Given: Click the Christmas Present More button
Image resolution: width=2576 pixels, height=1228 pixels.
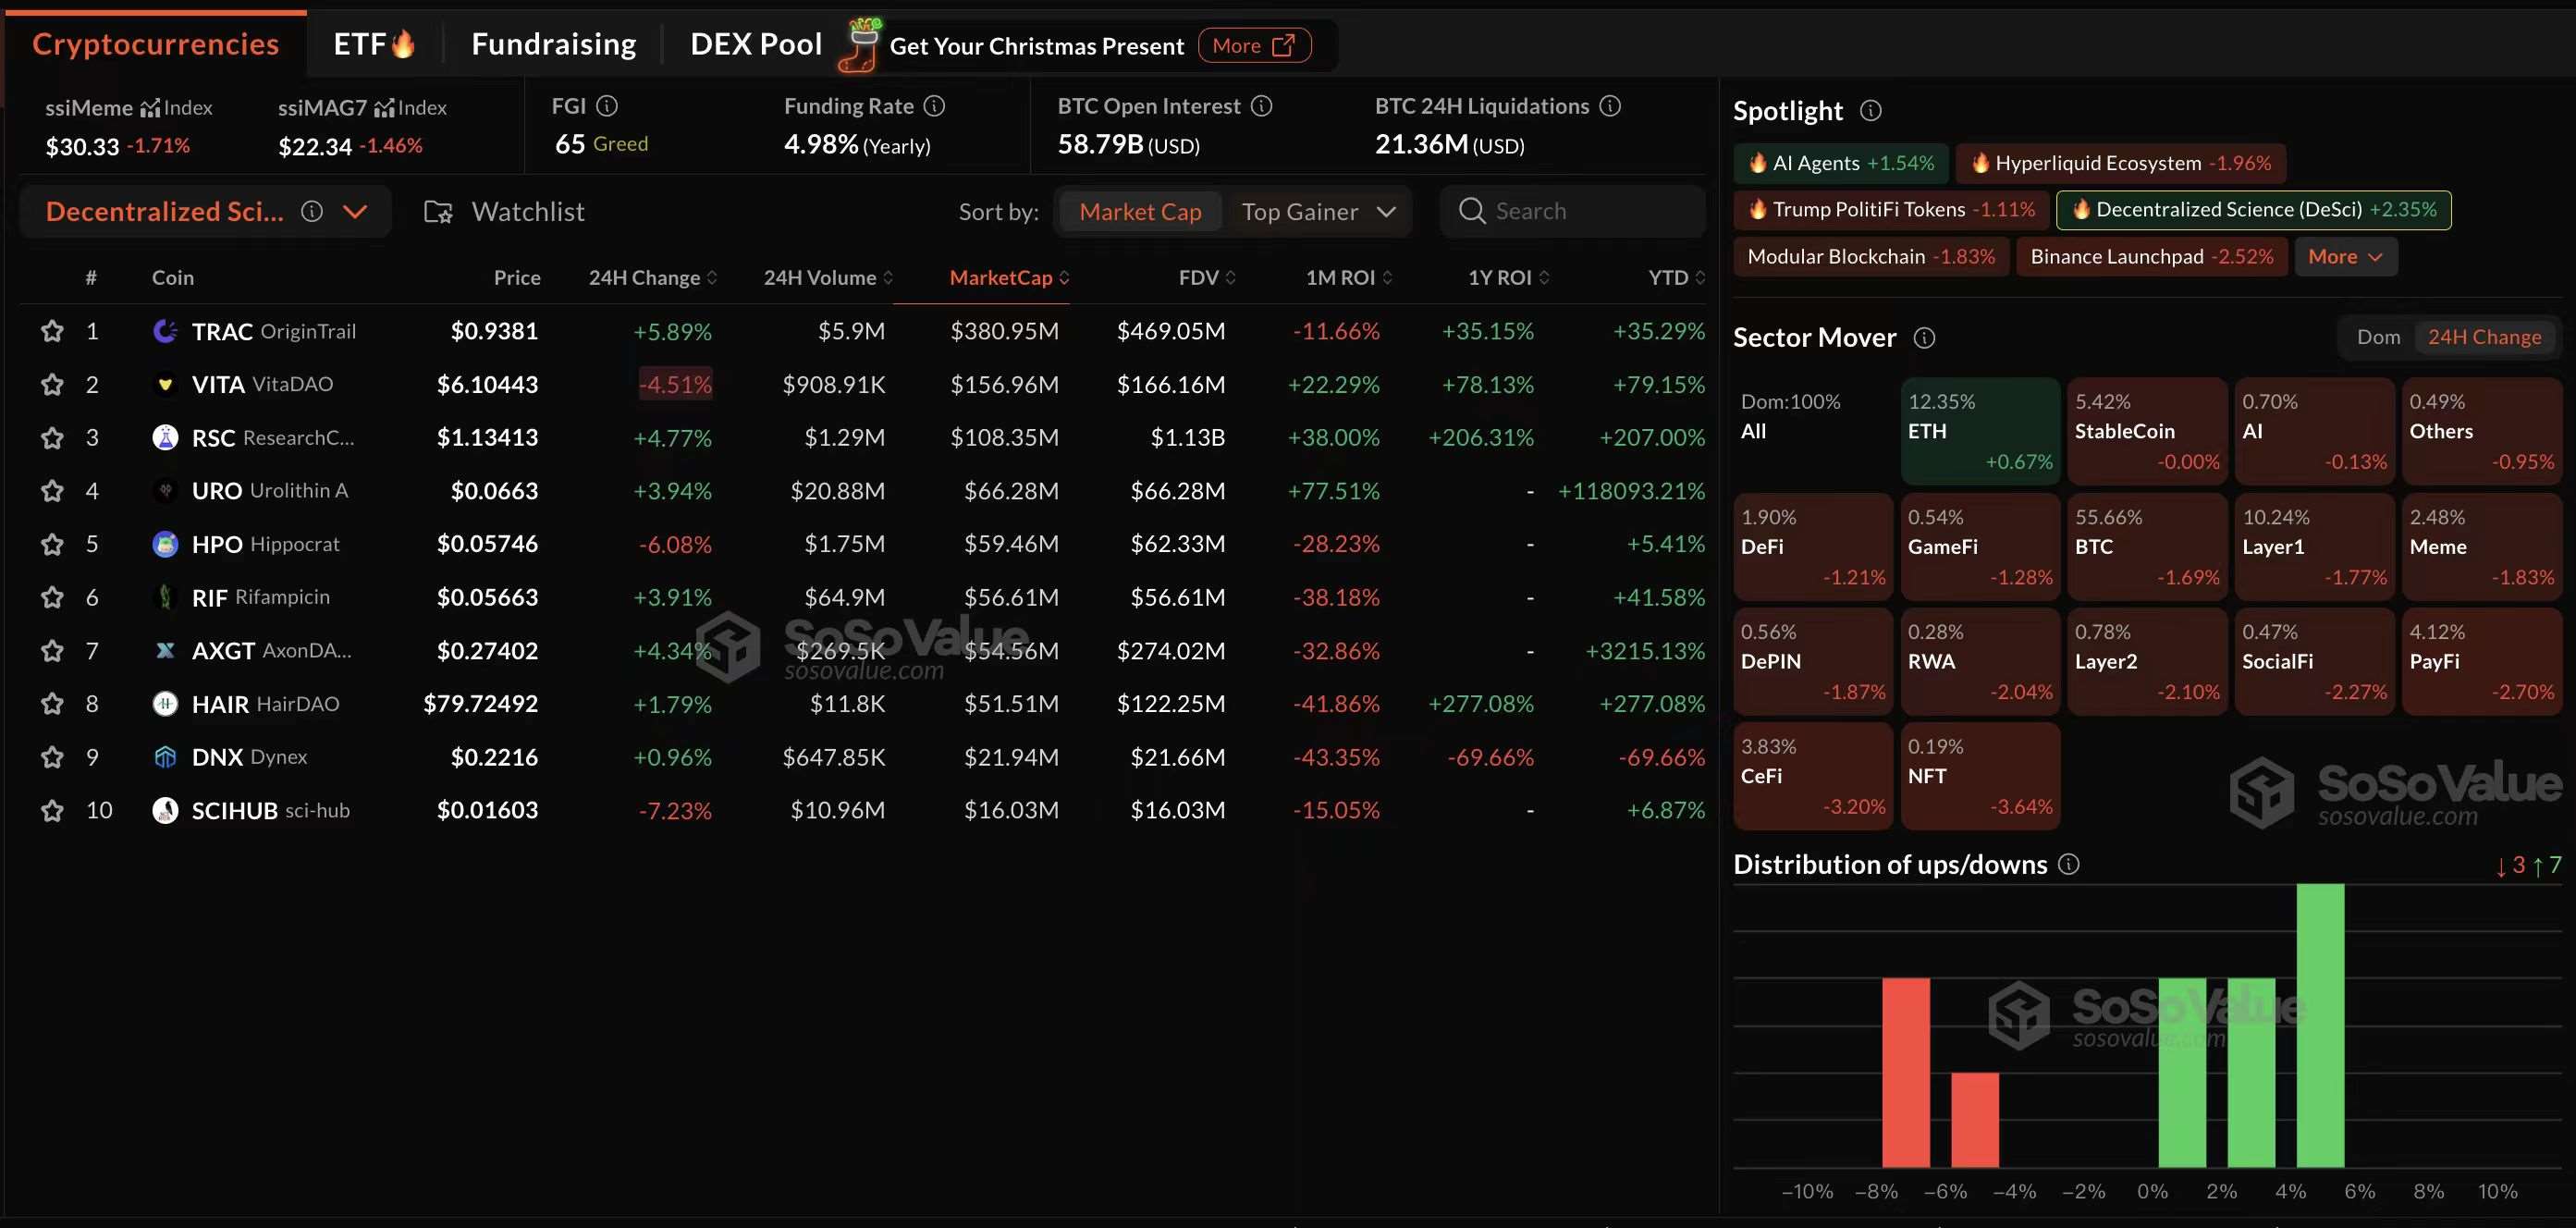Looking at the screenshot, I should pyautogui.click(x=1253, y=46).
